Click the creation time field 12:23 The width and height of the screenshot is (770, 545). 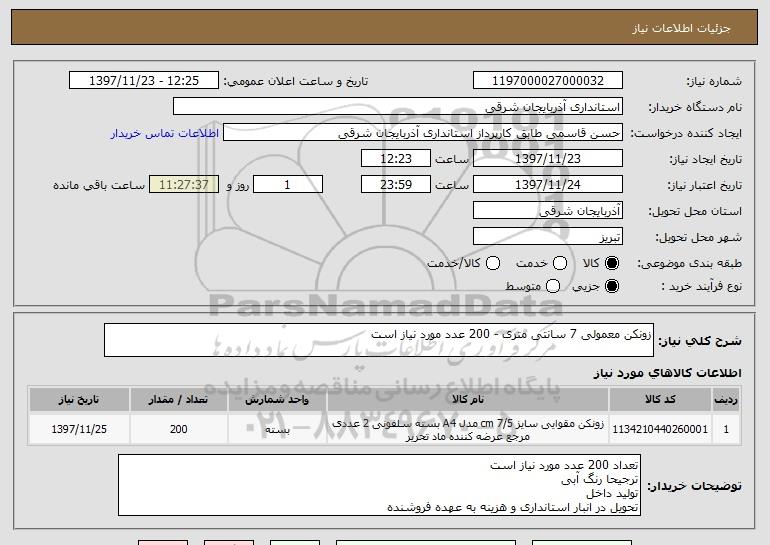396,159
